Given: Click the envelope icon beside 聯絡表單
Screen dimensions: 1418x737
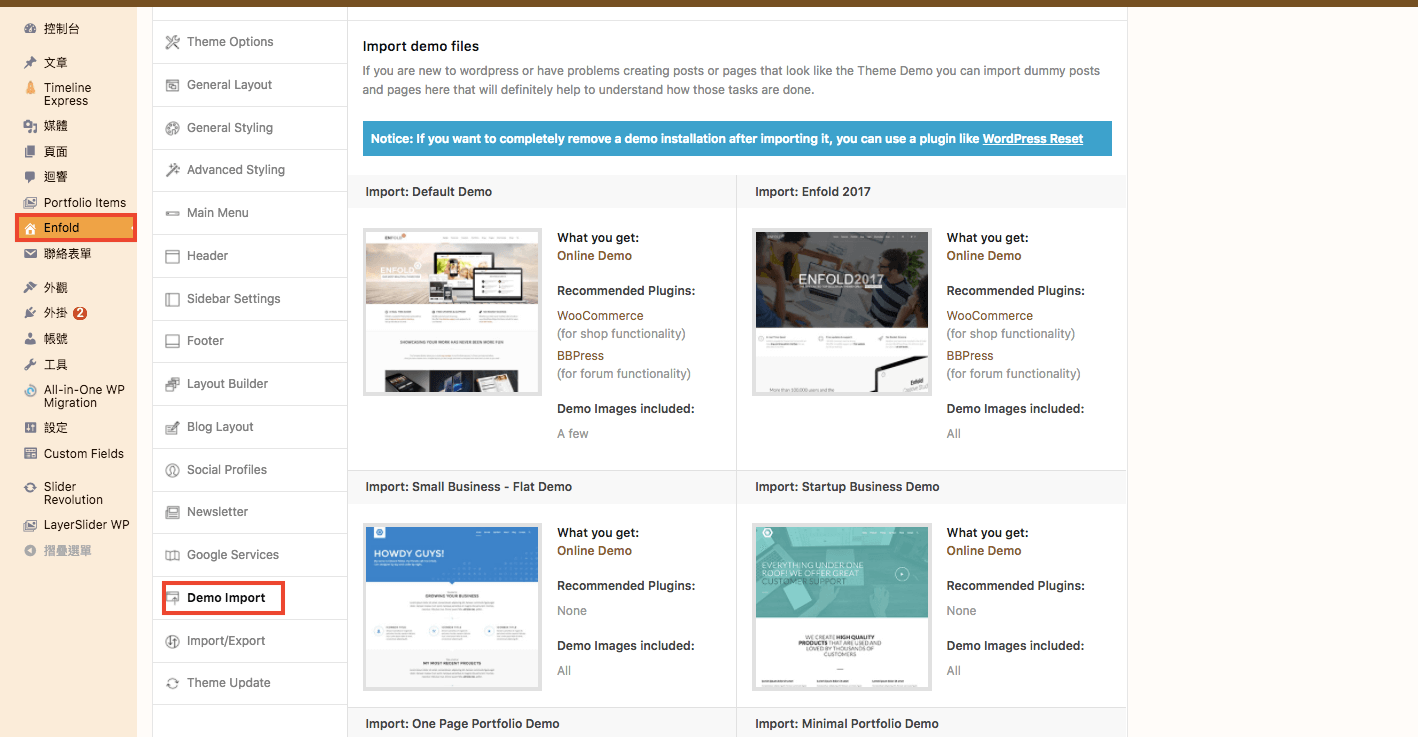Looking at the screenshot, I should tap(30, 254).
